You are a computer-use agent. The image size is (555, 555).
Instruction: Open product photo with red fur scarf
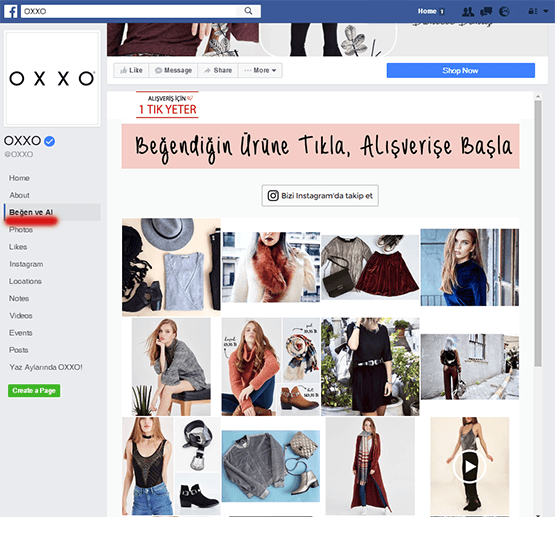271,267
